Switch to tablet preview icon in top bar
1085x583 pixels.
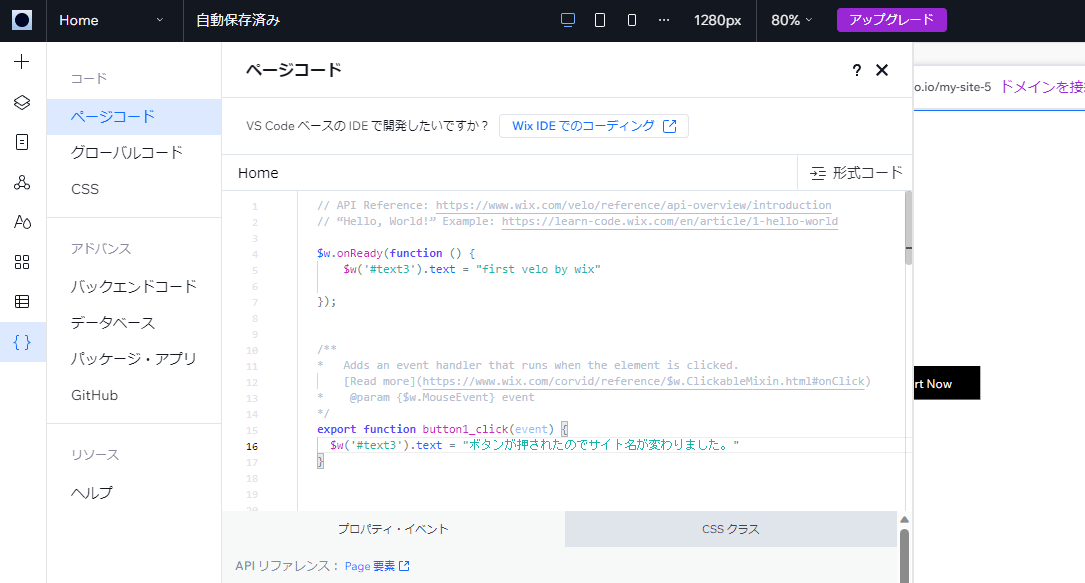pyautogui.click(x=599, y=19)
